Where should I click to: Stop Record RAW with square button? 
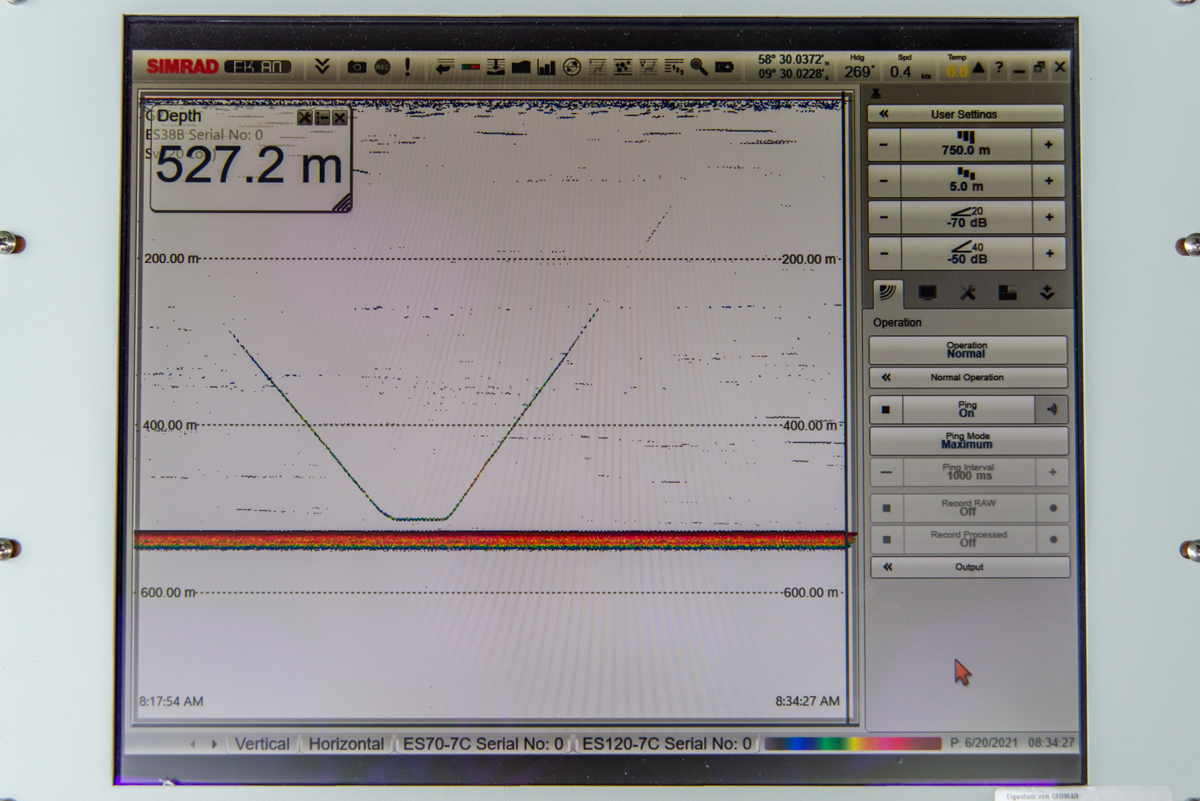click(x=886, y=508)
